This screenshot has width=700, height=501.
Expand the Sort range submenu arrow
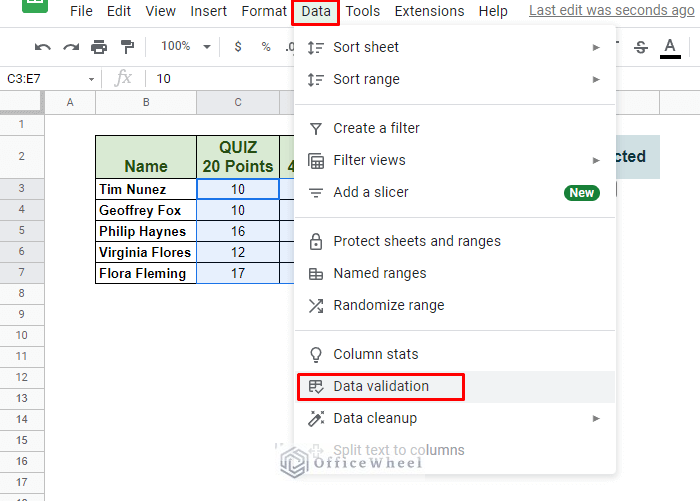coord(596,79)
